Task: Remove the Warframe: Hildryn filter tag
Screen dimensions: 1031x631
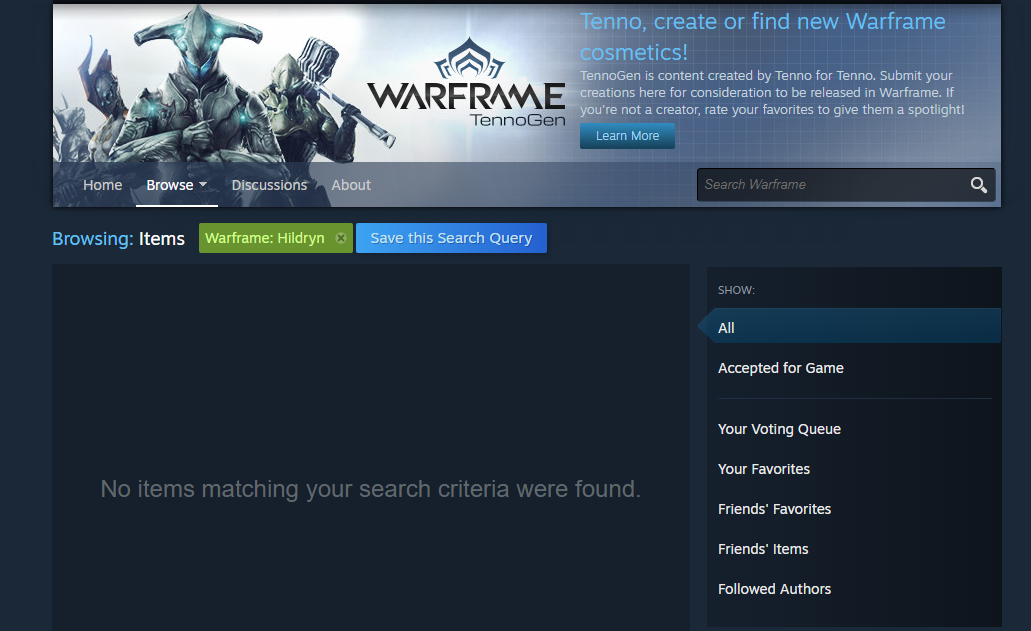Action: click(x=341, y=238)
